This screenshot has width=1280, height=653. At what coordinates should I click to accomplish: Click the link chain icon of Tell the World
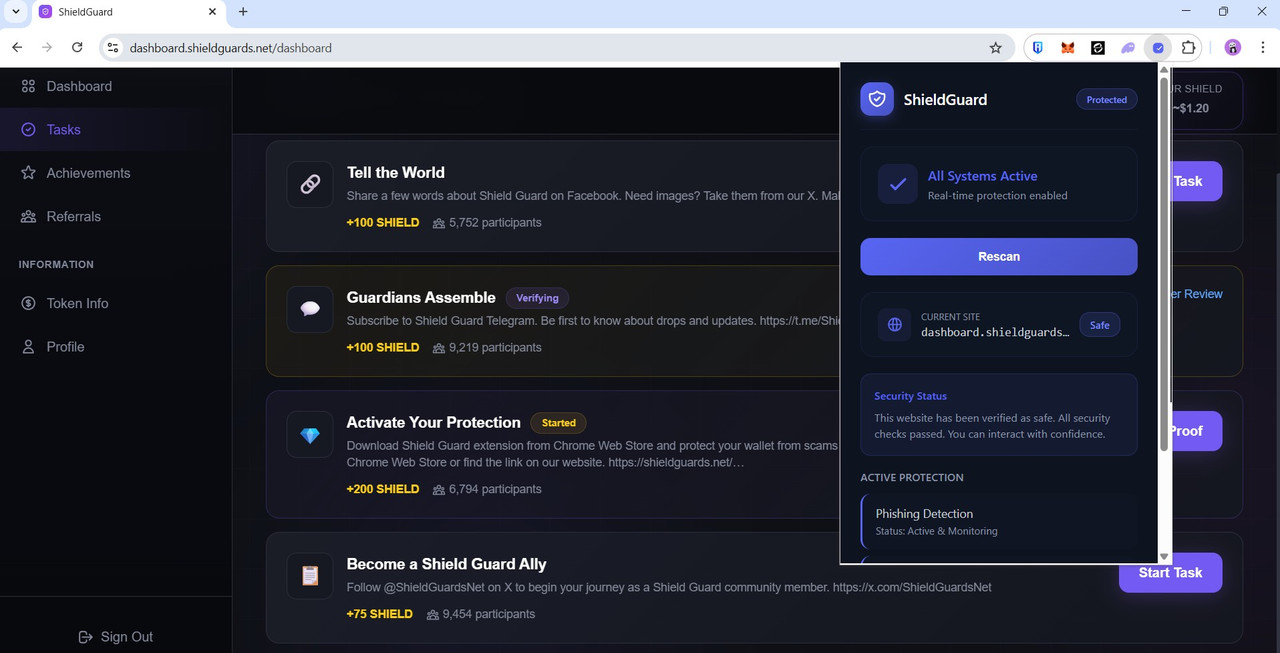coord(310,185)
